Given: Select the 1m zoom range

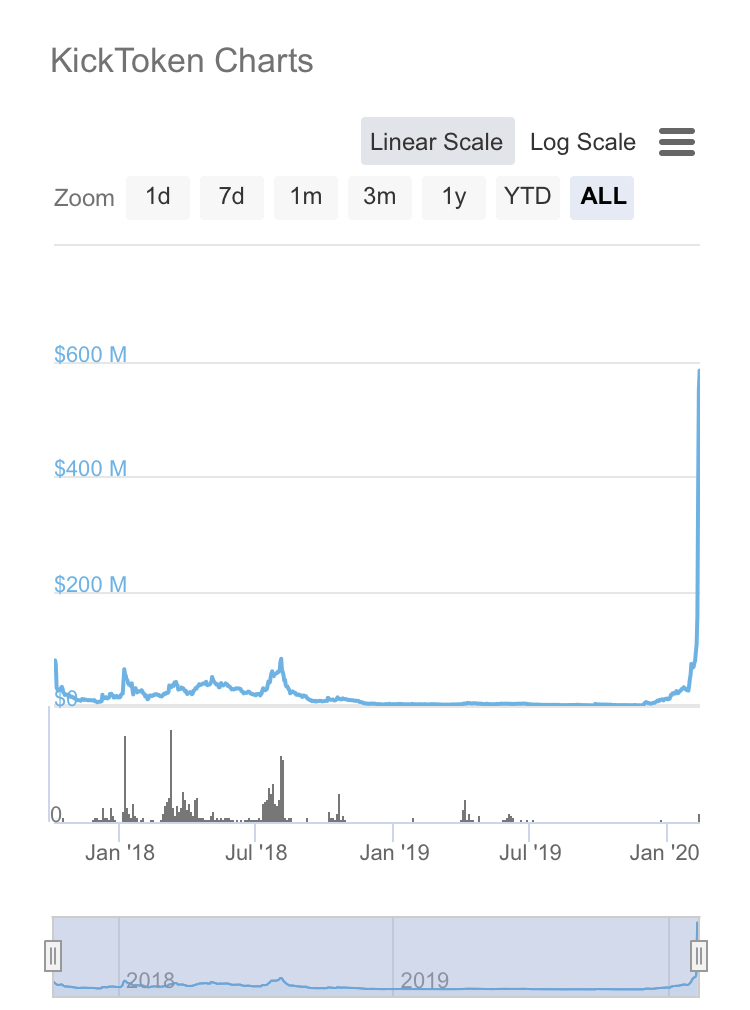Looking at the screenshot, I should click(x=306, y=196).
